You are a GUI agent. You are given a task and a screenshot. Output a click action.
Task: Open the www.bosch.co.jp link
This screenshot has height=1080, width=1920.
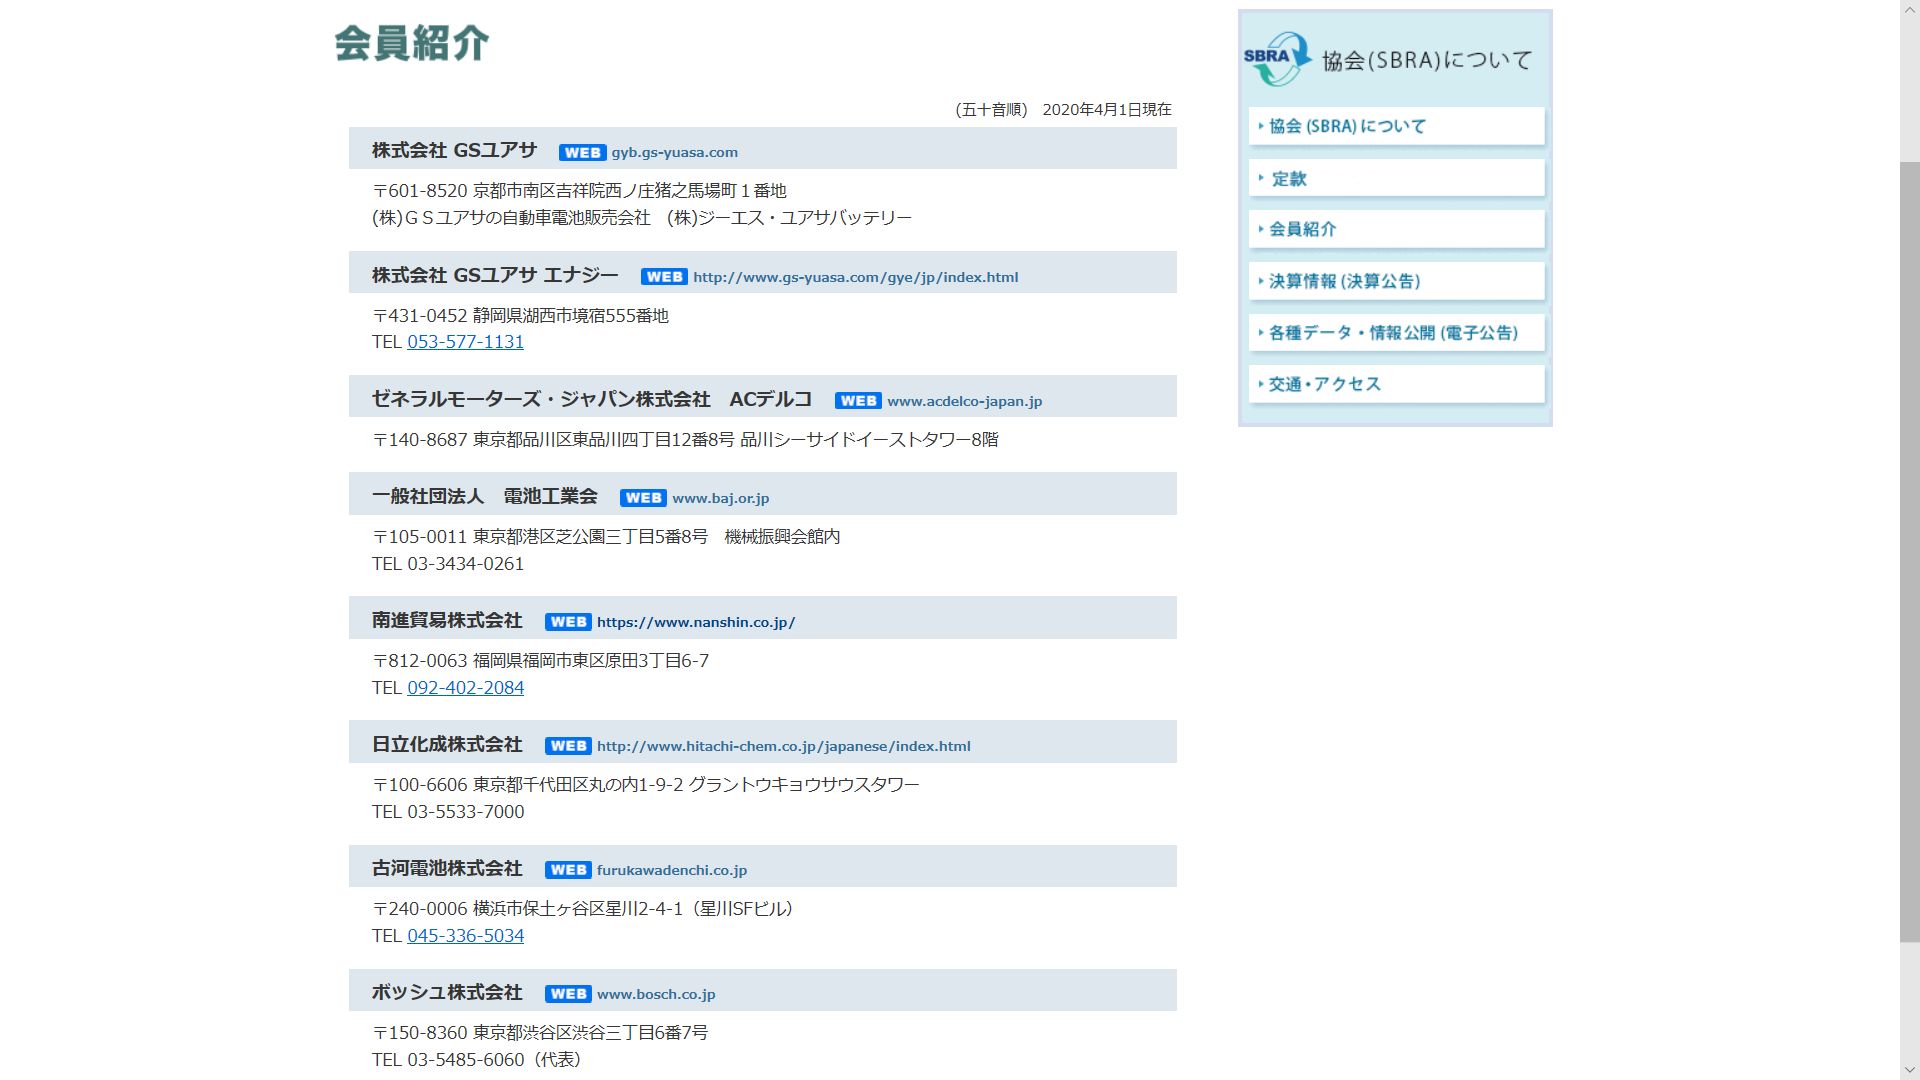click(x=656, y=994)
